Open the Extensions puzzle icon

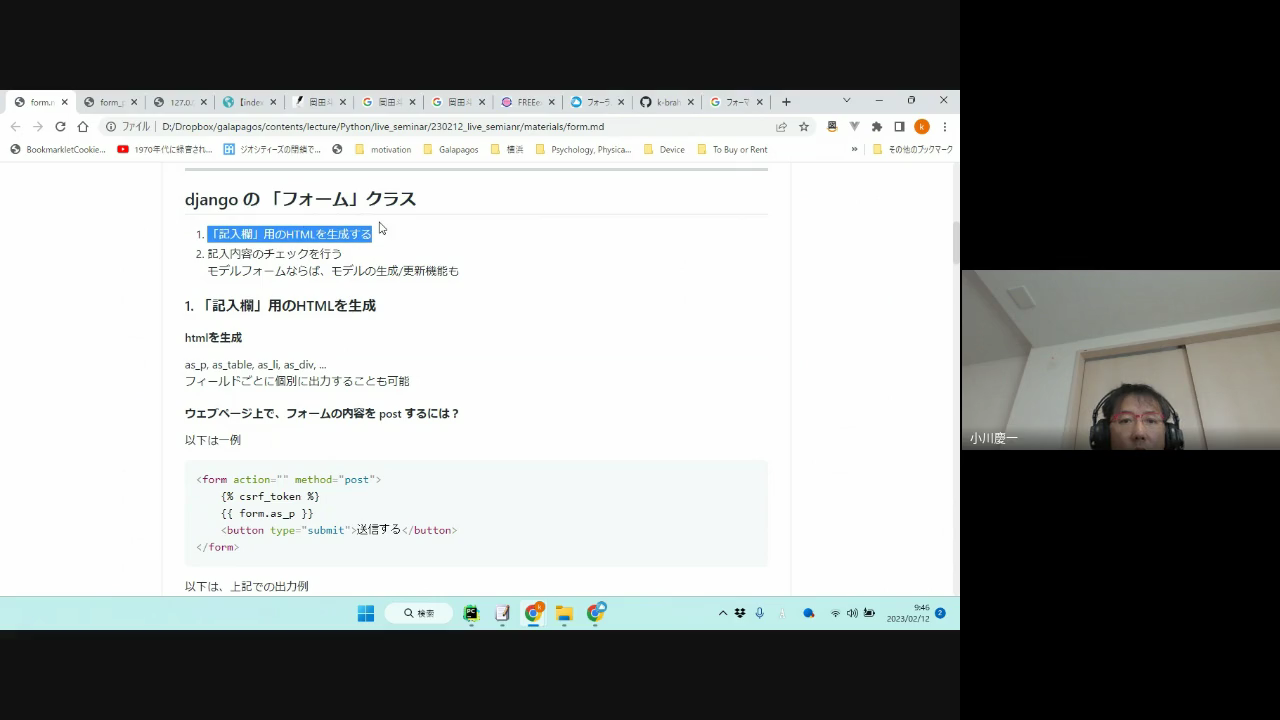click(x=877, y=127)
